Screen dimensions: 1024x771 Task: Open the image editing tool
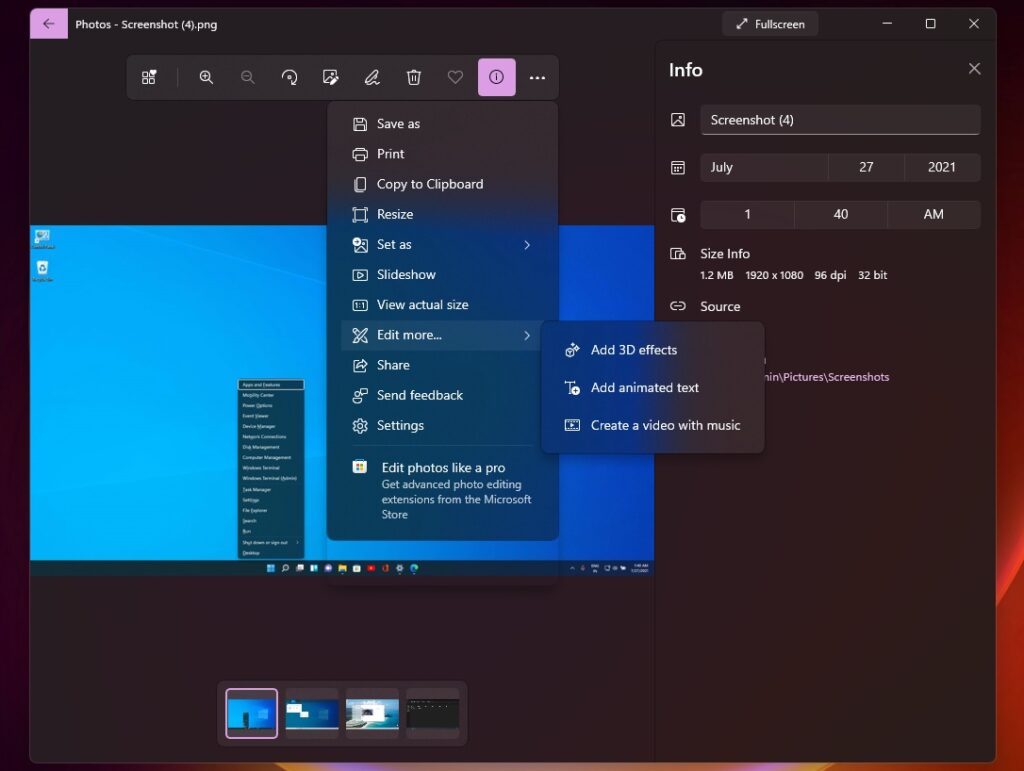331,77
